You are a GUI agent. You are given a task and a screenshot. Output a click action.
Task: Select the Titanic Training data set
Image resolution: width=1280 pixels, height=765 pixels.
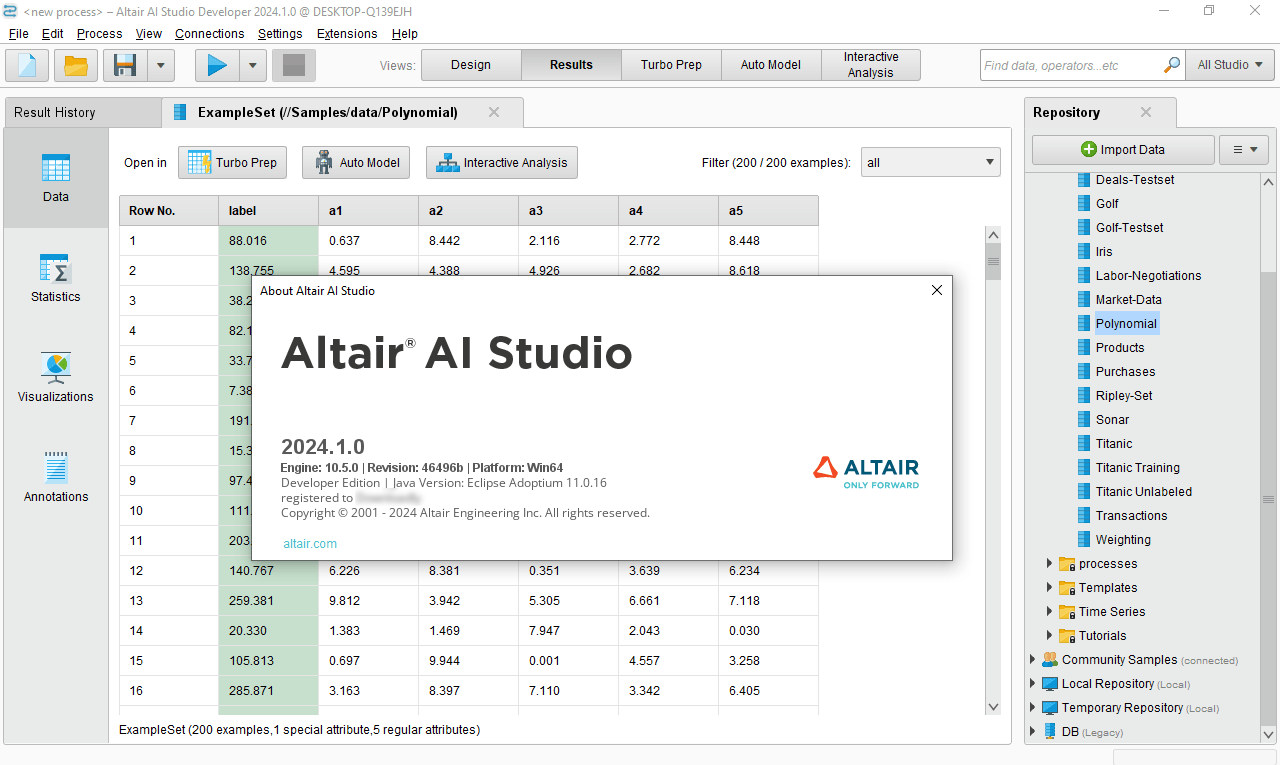1137,468
